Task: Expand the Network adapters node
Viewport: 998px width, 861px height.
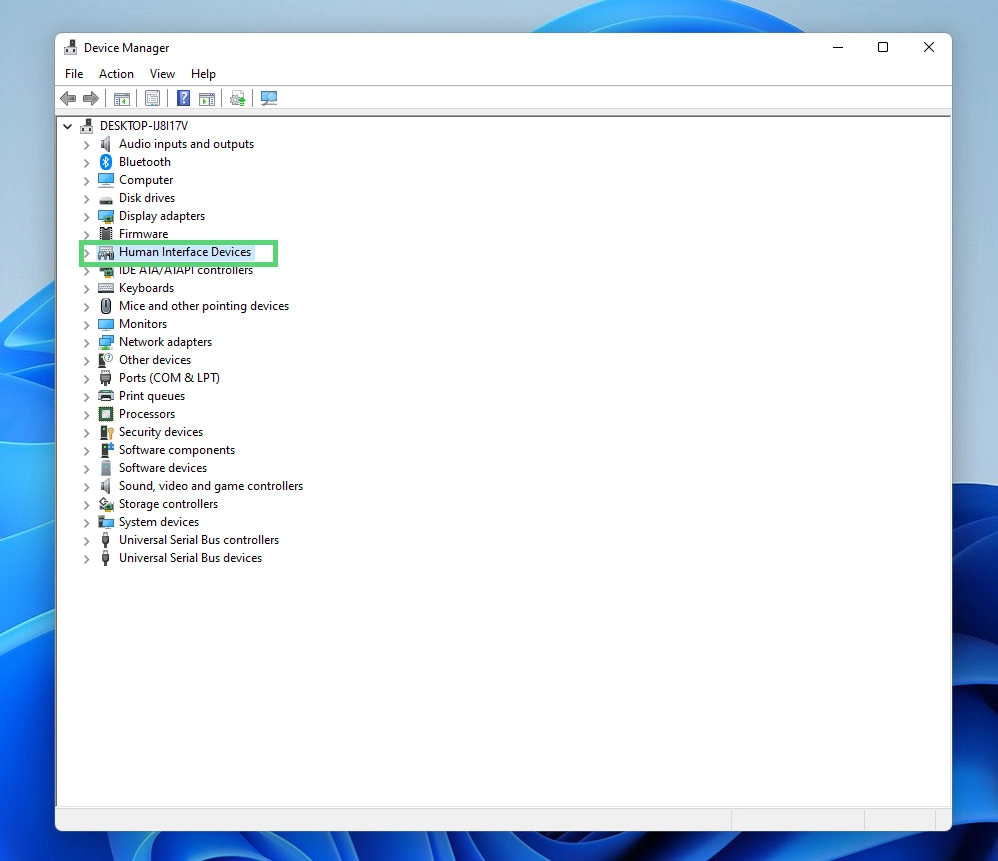Action: pyautogui.click(x=87, y=342)
